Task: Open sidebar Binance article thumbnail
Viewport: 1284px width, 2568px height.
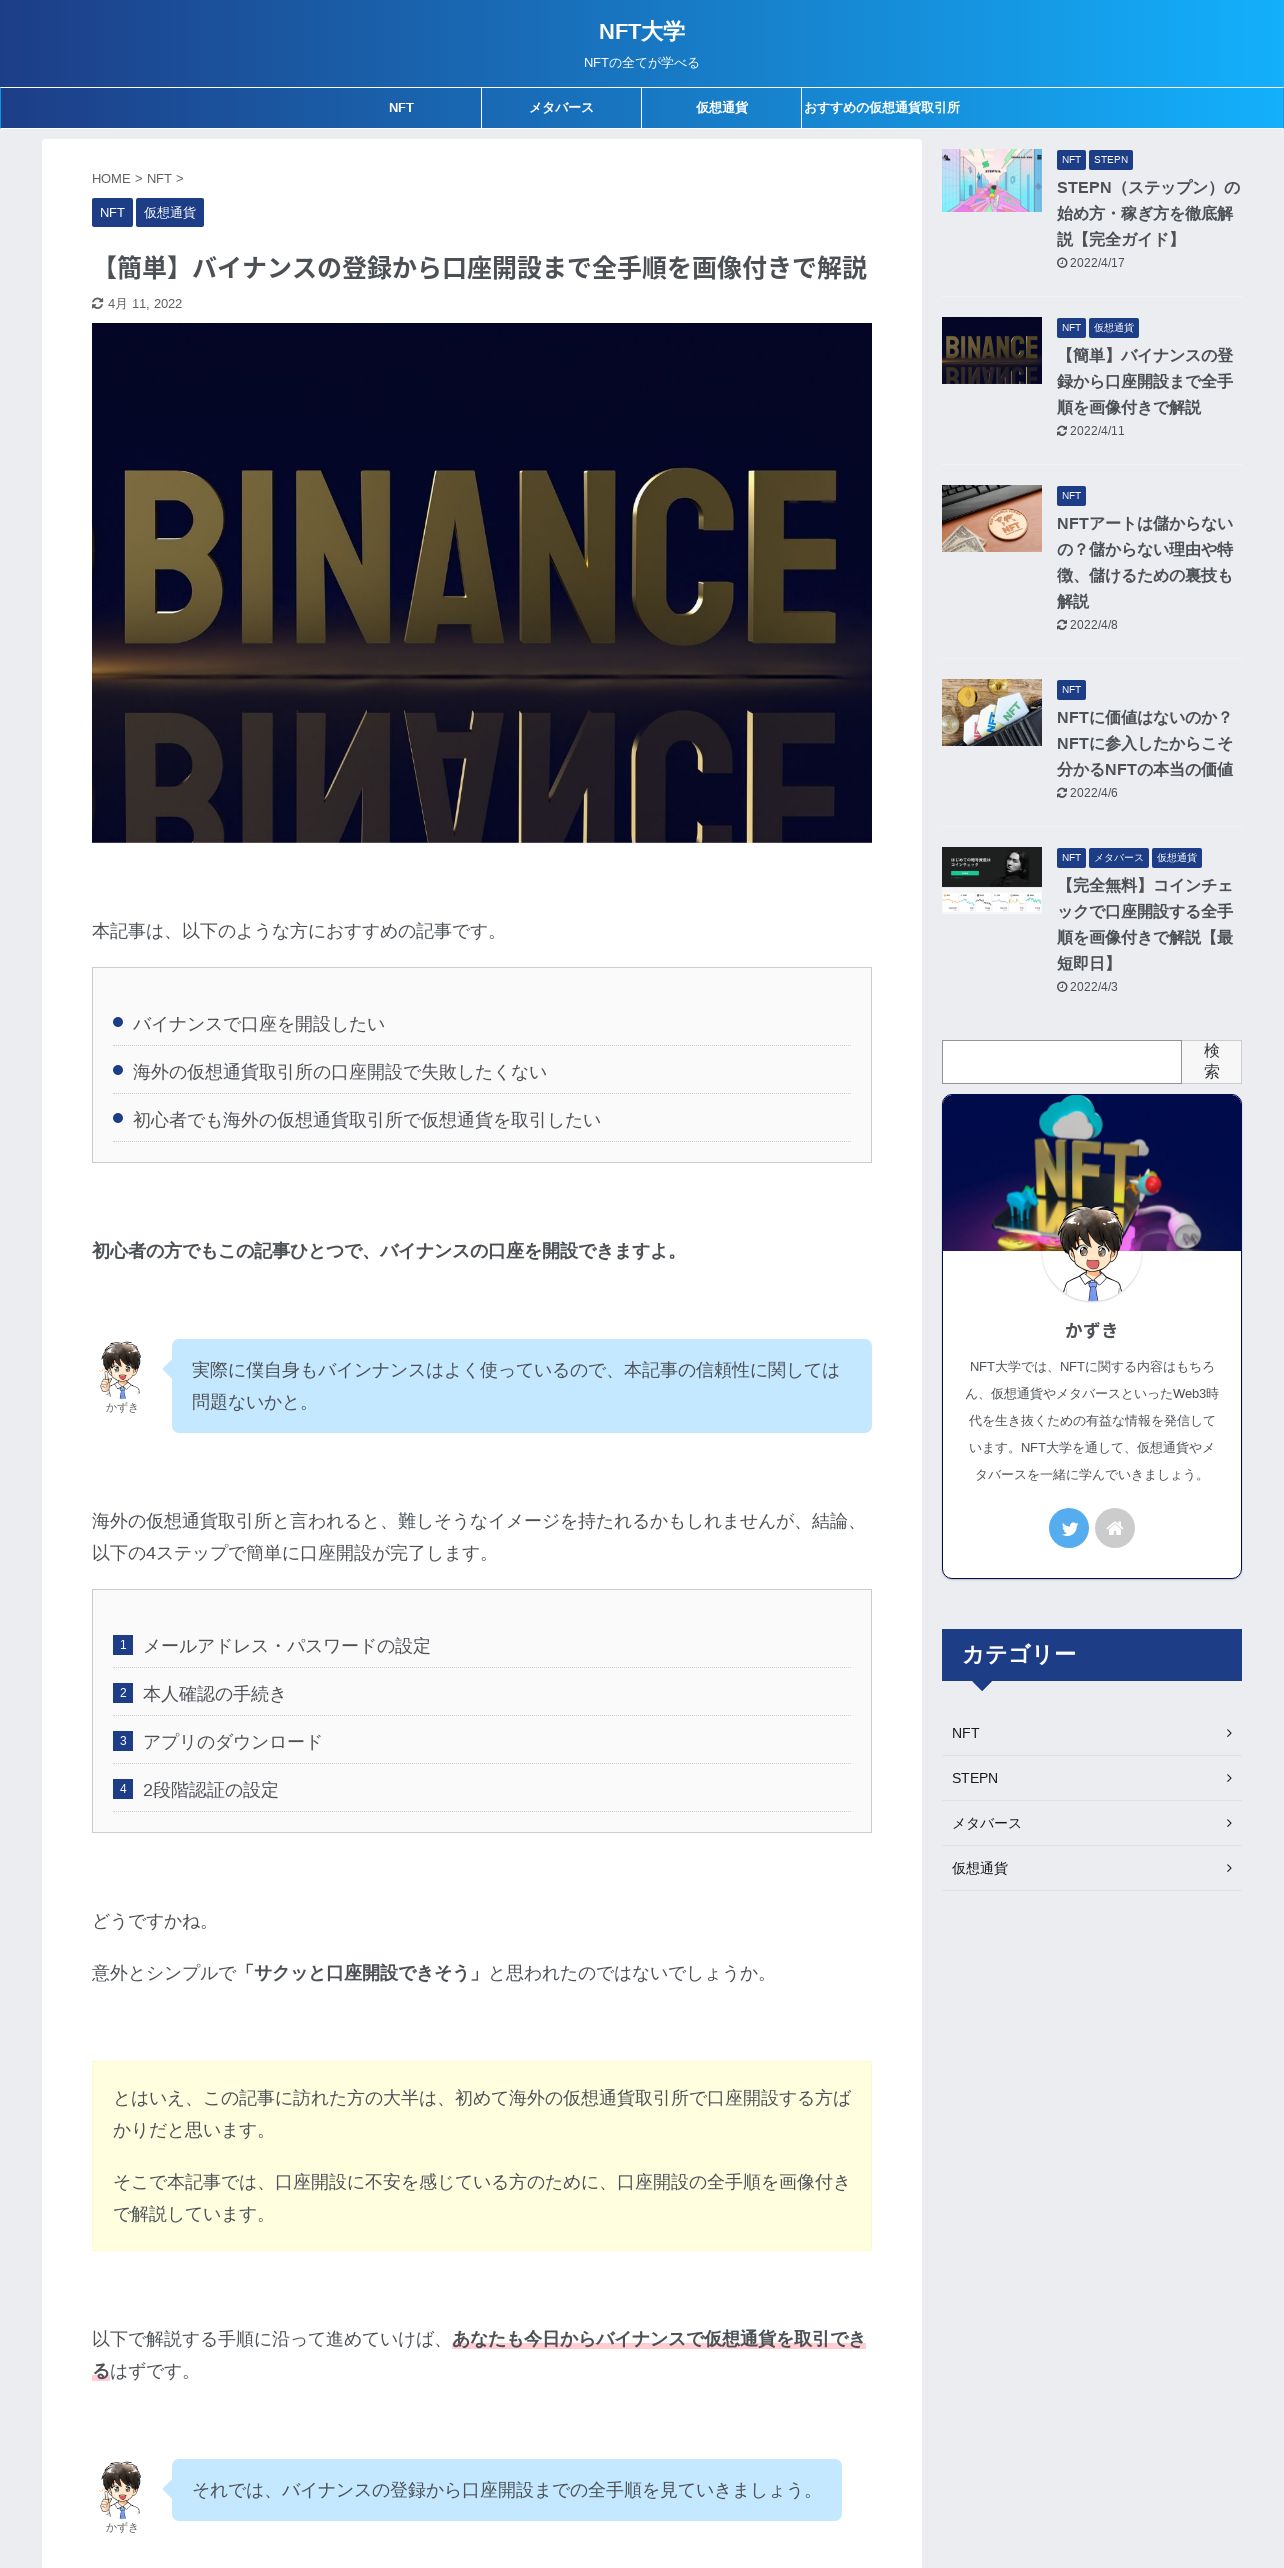Action: coord(992,350)
